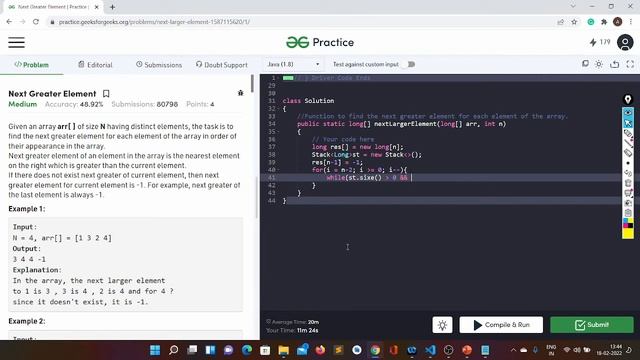This screenshot has height=360, width=640.
Task: Open the Doubt Support tab
Action: 222,64
